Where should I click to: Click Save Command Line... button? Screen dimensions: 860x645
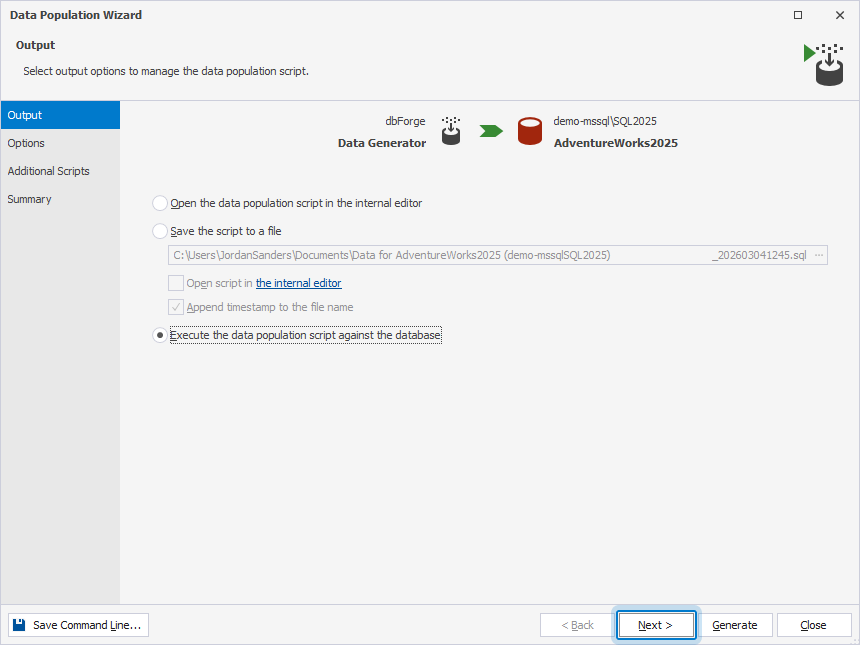point(78,625)
